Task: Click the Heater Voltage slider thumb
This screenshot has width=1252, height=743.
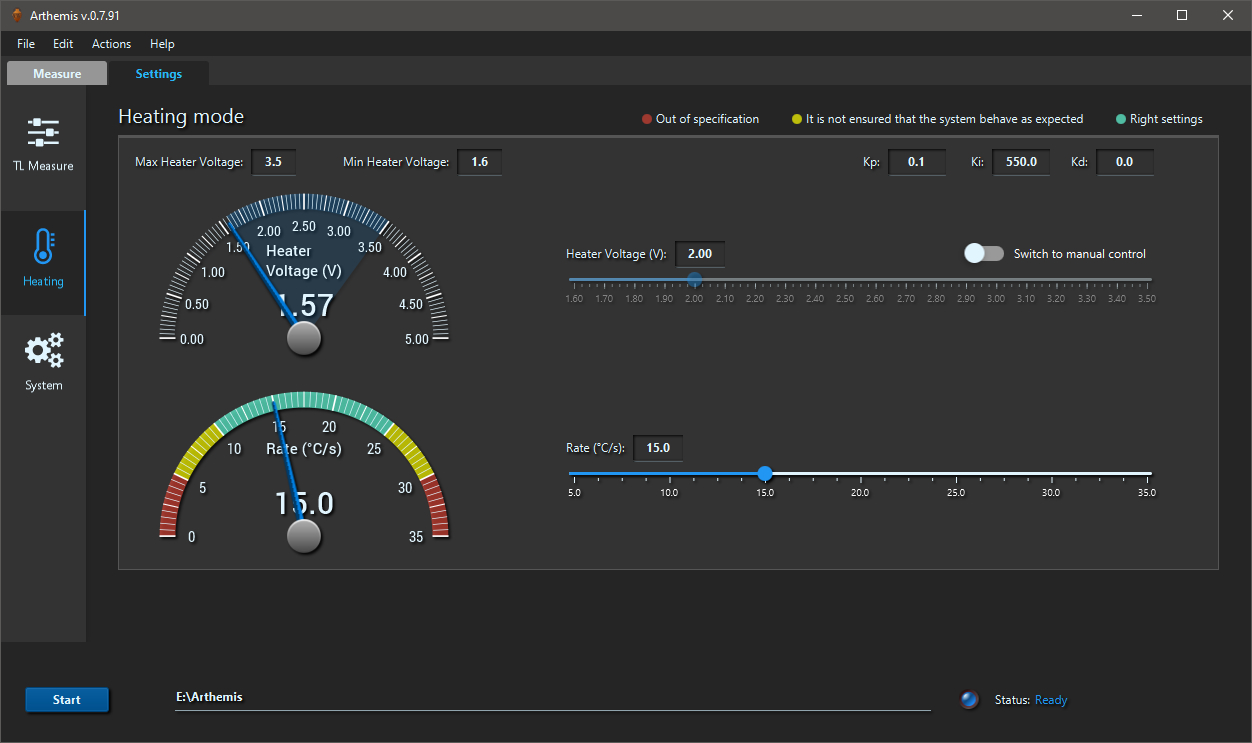Action: (694, 279)
